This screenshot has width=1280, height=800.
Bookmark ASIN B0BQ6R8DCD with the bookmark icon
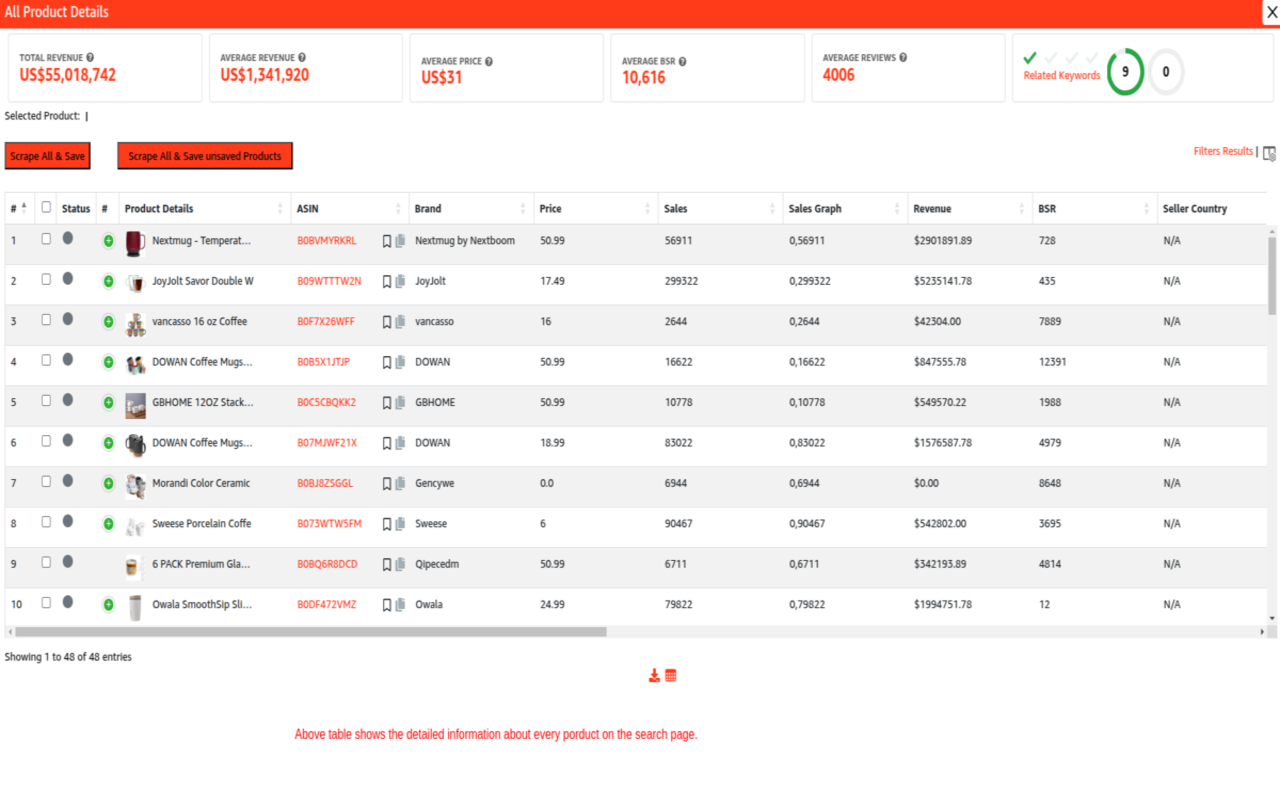[387, 565]
